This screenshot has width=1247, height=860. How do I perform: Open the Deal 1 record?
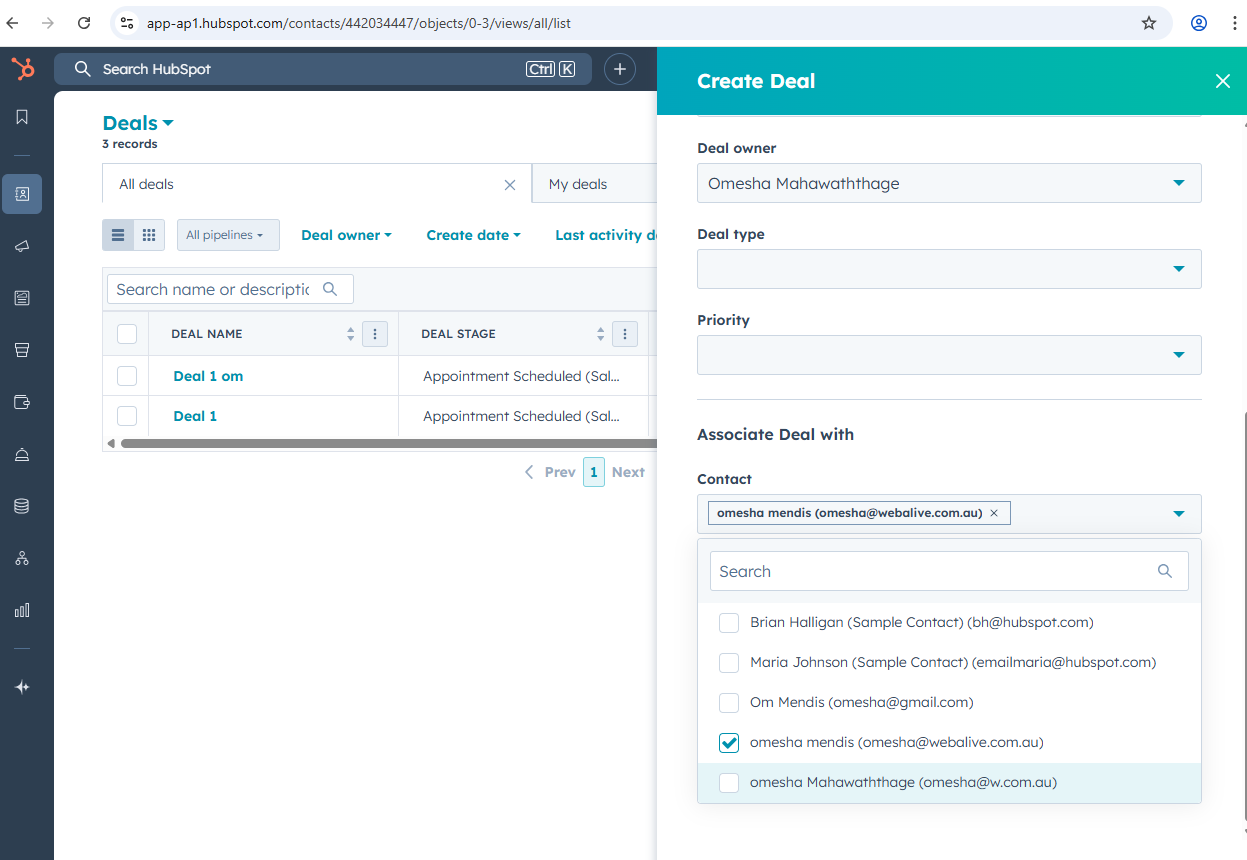[195, 416]
